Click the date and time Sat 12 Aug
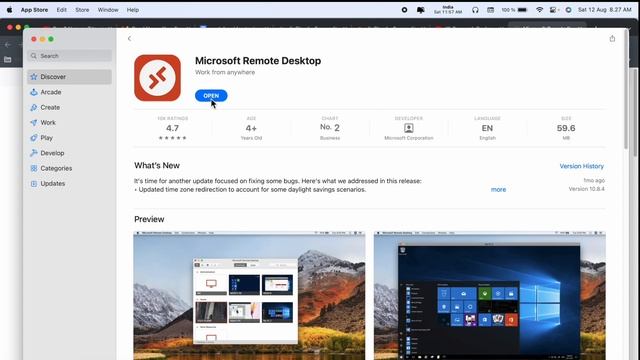 tap(604, 10)
